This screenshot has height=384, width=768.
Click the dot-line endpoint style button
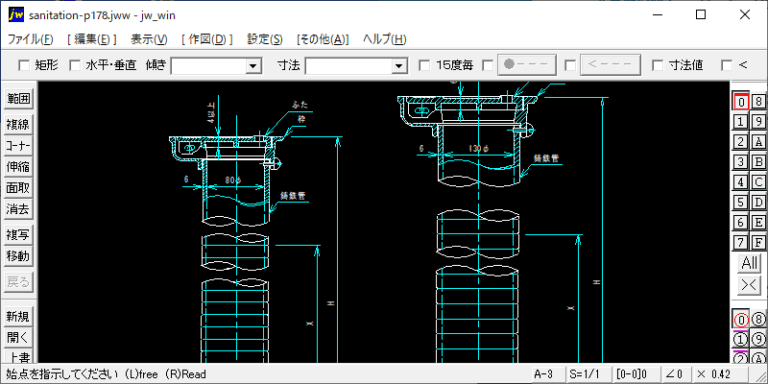[x=527, y=65]
